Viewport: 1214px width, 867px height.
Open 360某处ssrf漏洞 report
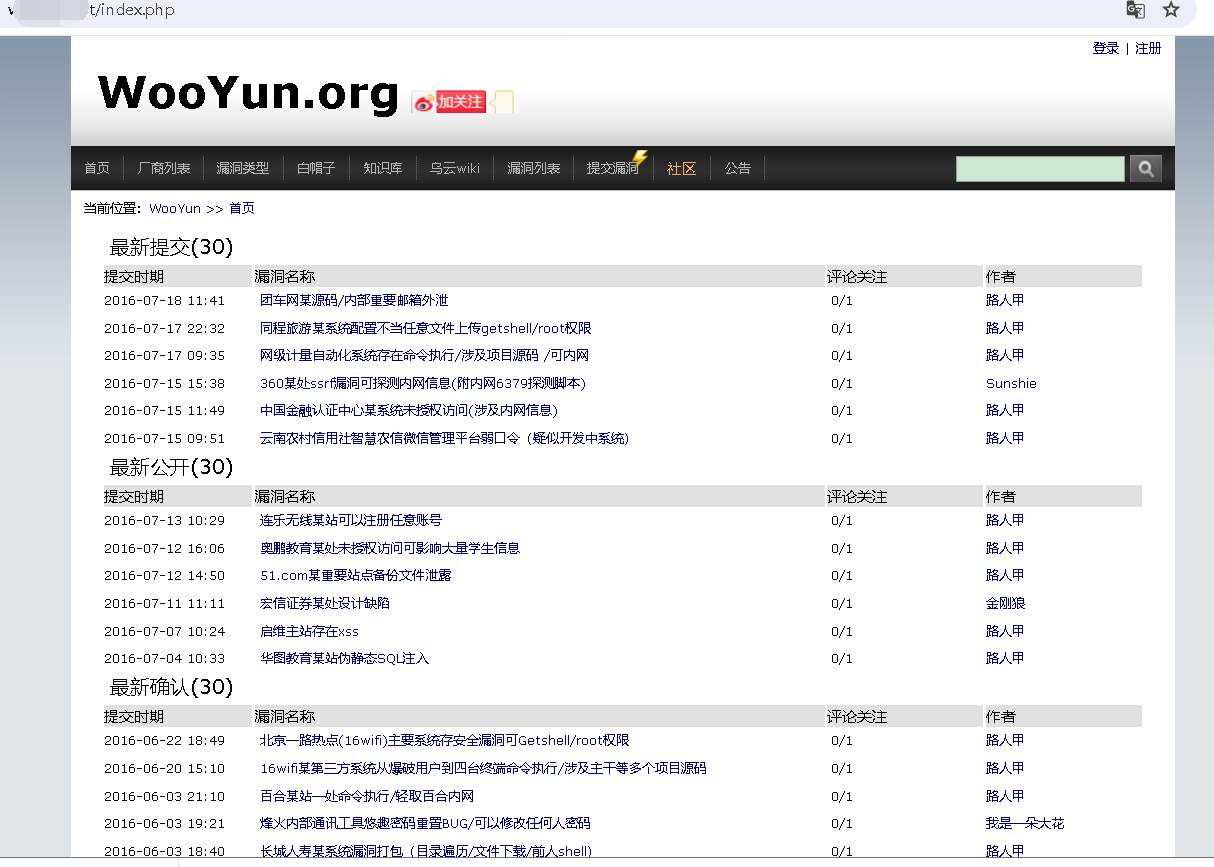[x=423, y=384]
